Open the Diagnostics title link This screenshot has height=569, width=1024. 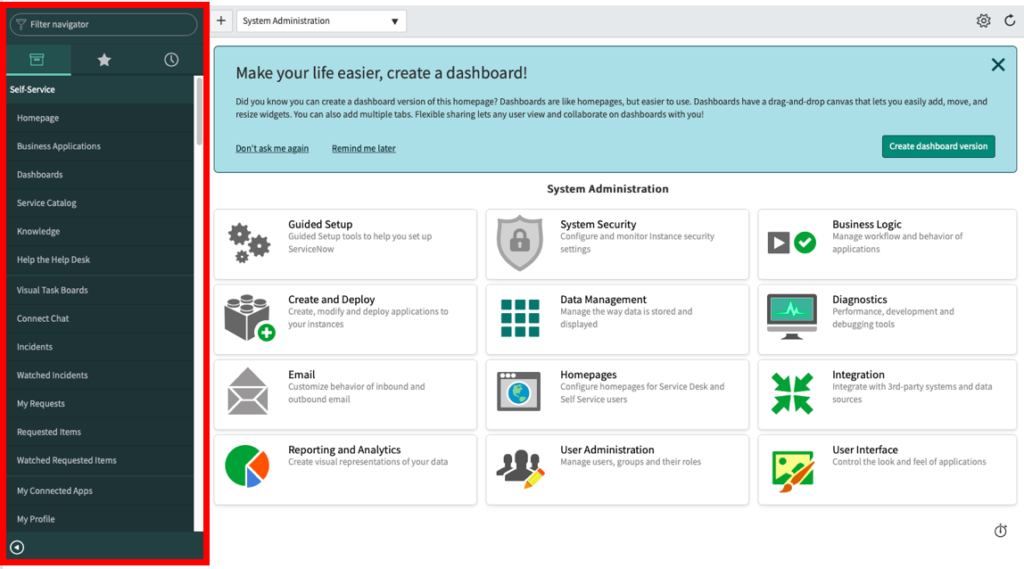(859, 299)
